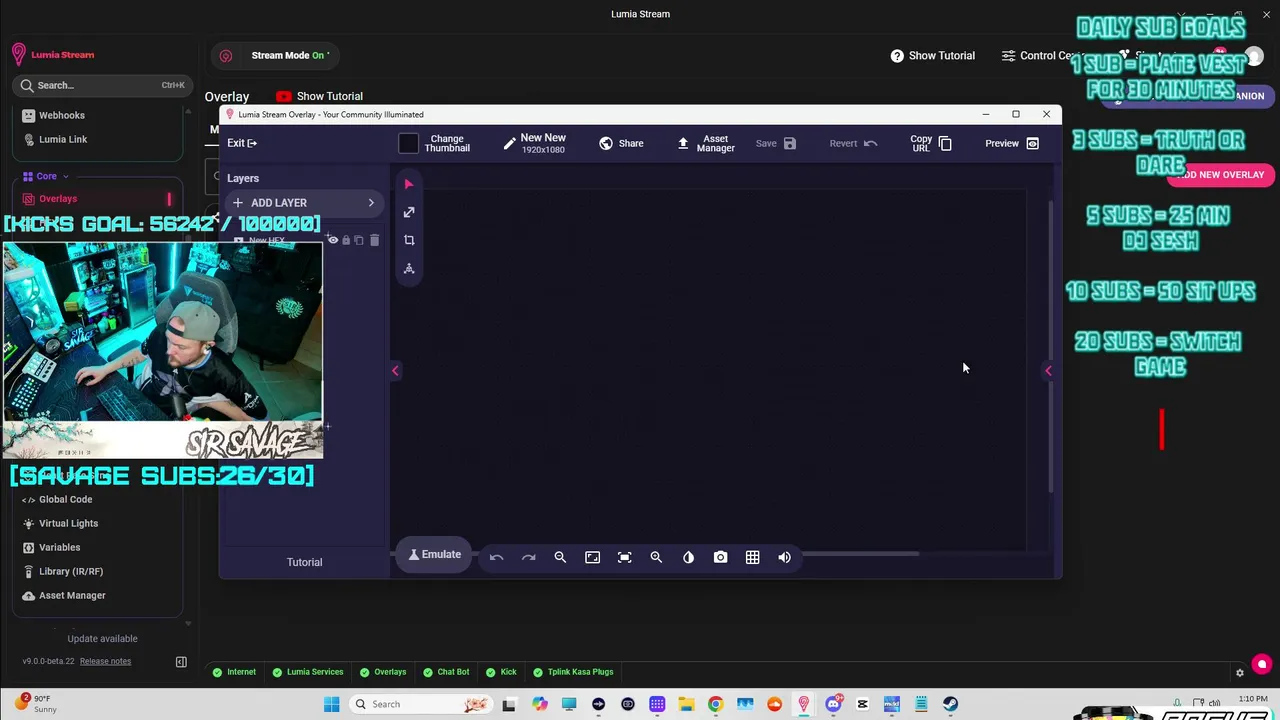Image resolution: width=1280 pixels, height=720 pixels.
Task: Collapse the left layers panel arrow
Action: 395,371
